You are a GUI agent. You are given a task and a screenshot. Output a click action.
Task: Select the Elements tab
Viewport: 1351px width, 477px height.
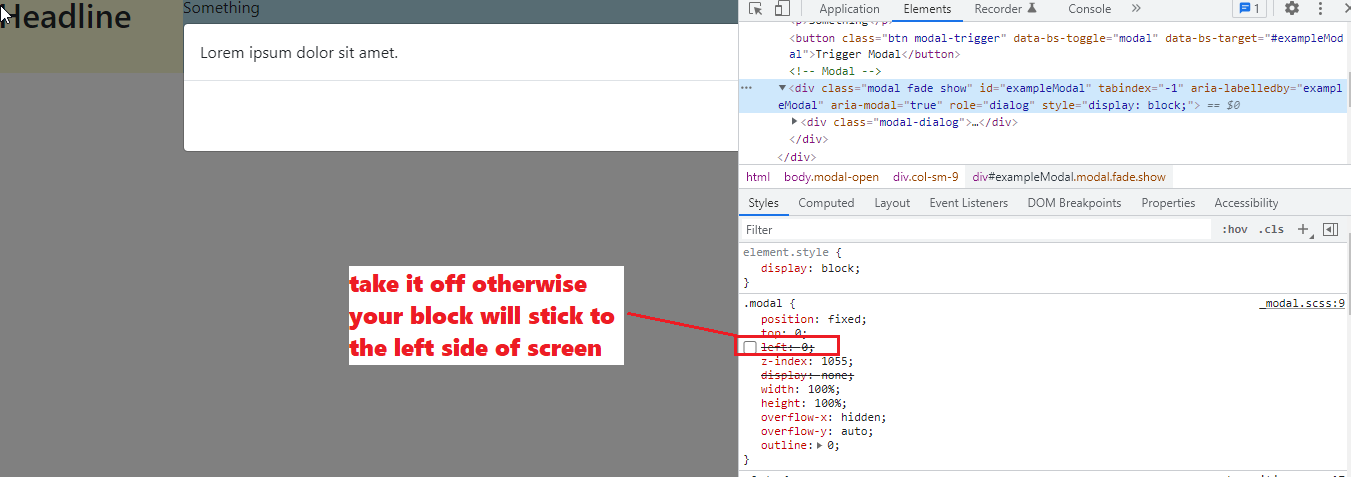coord(927,9)
